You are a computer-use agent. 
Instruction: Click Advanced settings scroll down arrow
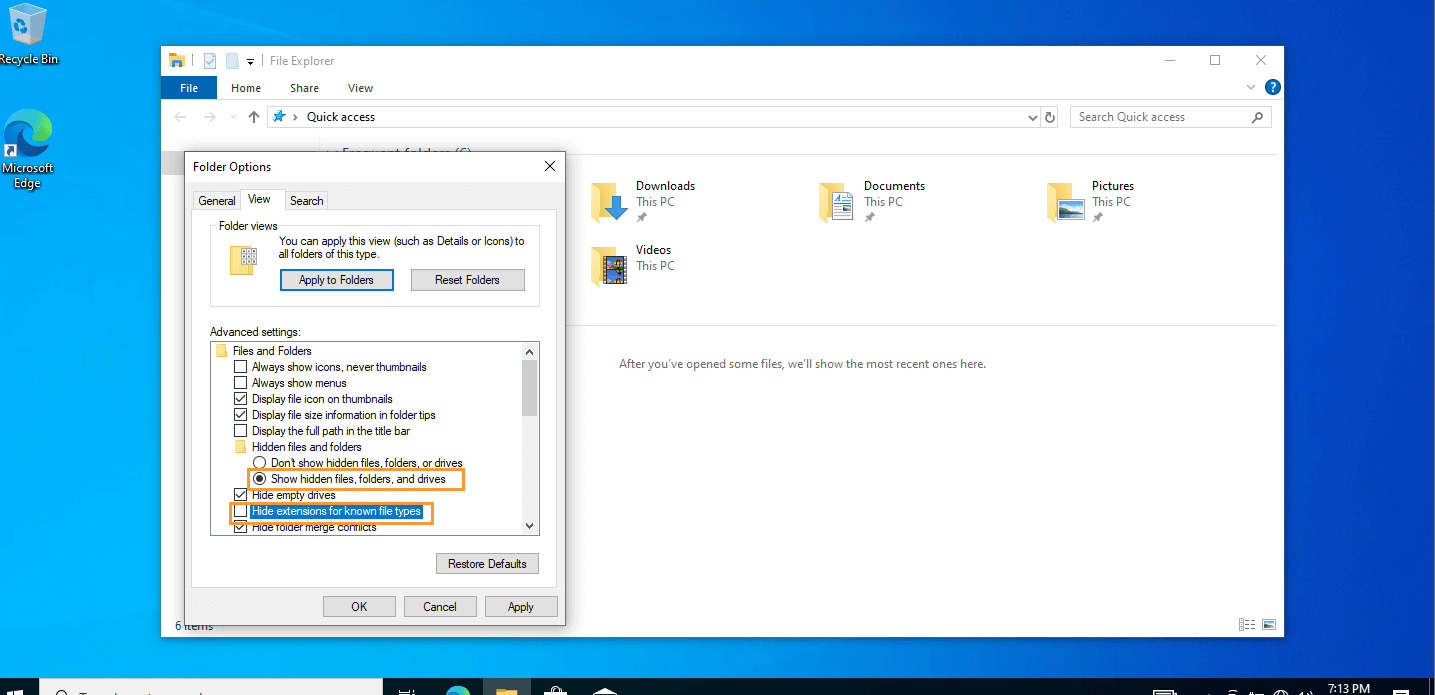[x=530, y=526]
